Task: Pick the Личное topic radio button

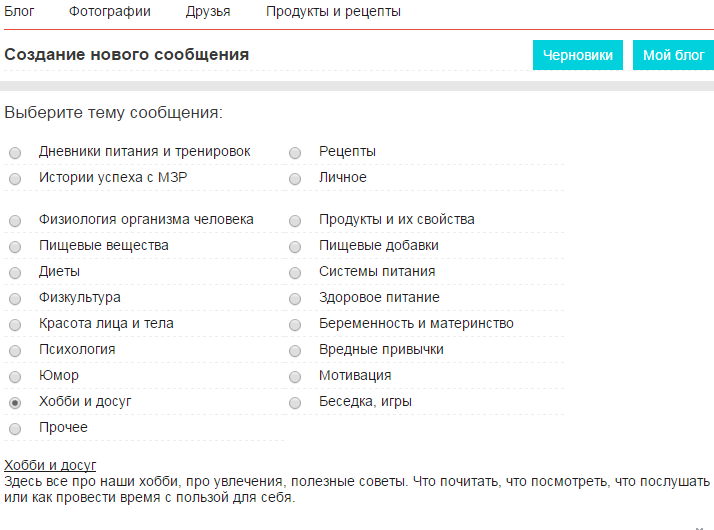Action: (x=295, y=178)
